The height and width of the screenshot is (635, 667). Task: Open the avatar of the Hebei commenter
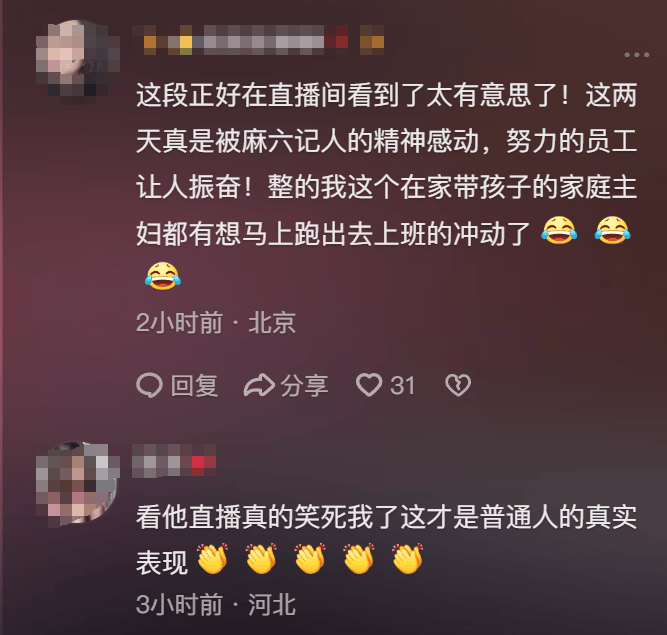pos(78,484)
